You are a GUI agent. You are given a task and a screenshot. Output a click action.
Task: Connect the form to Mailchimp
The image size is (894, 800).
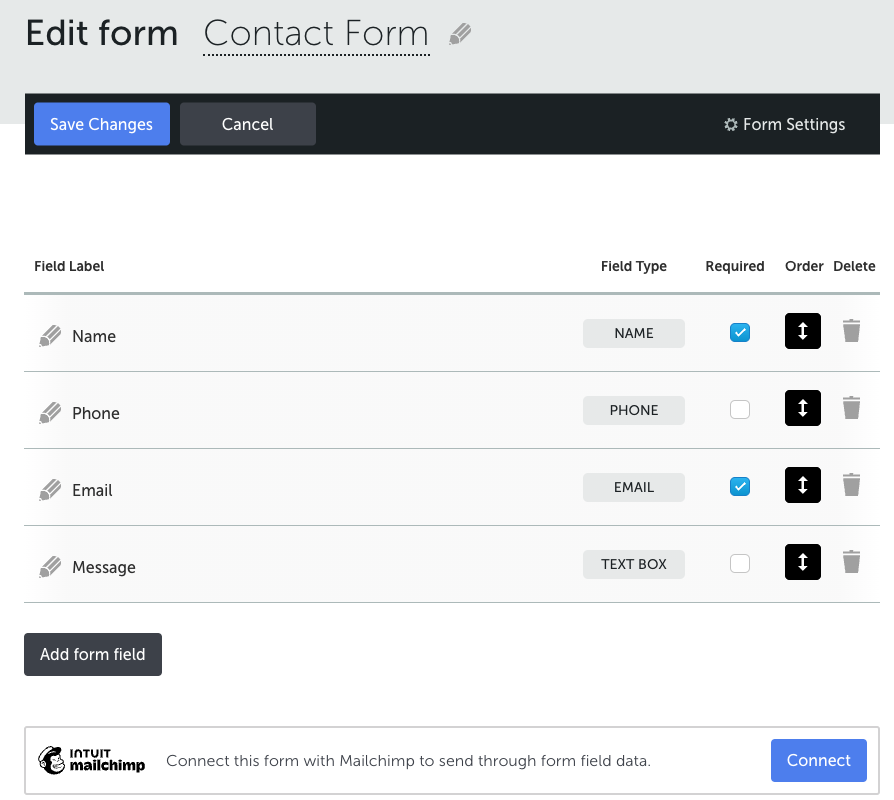(x=819, y=760)
